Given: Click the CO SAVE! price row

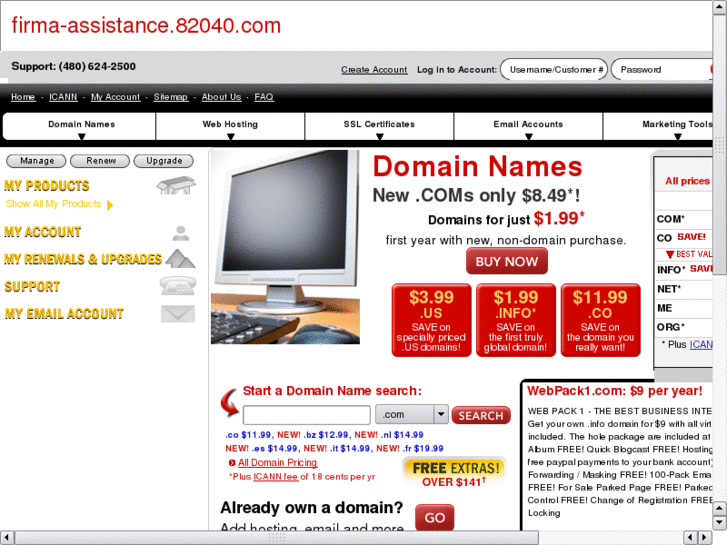Looking at the screenshot, I should click(x=683, y=238).
